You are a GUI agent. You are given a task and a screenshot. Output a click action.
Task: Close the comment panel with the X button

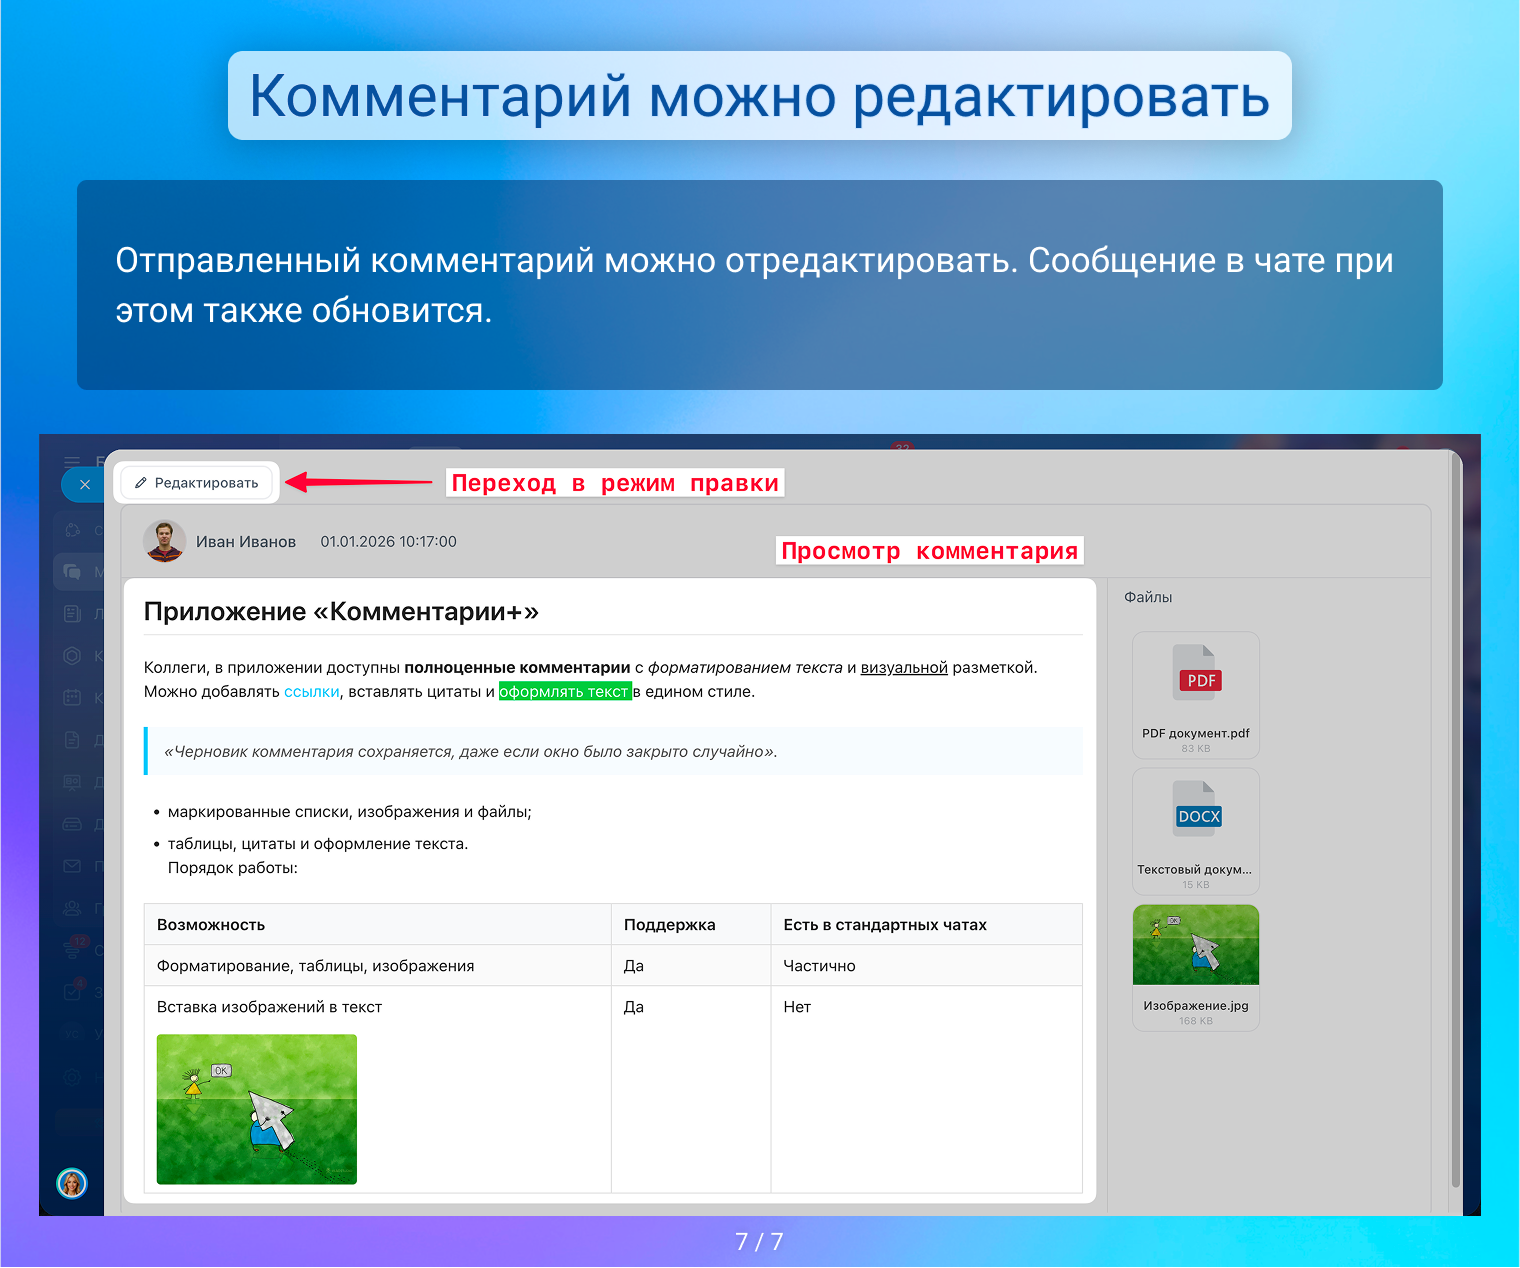[85, 485]
